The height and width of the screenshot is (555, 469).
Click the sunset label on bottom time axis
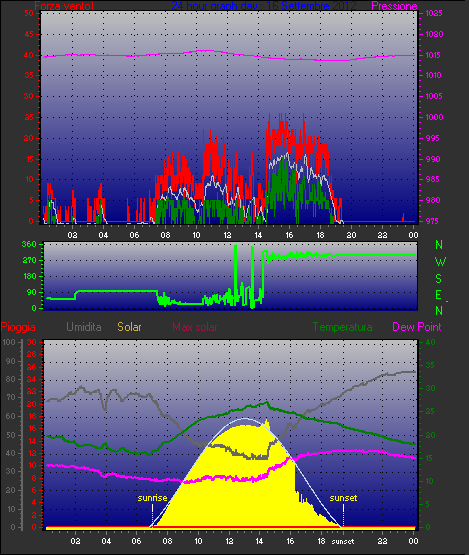(x=343, y=542)
